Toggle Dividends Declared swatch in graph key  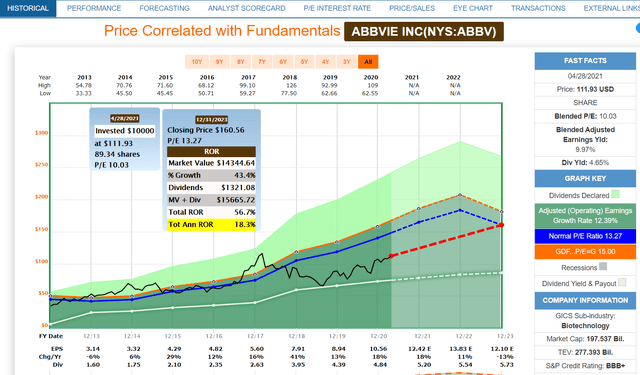point(615,194)
